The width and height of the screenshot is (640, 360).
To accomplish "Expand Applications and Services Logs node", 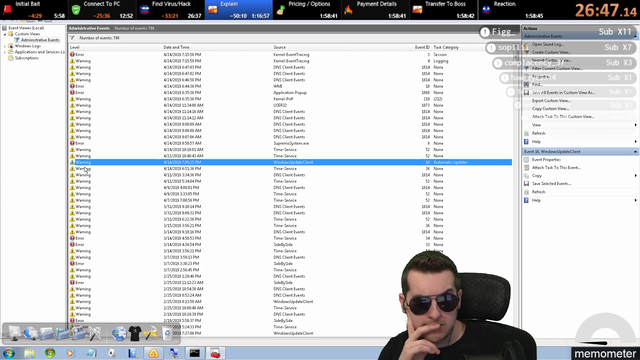I will pyautogui.click(x=5, y=52).
